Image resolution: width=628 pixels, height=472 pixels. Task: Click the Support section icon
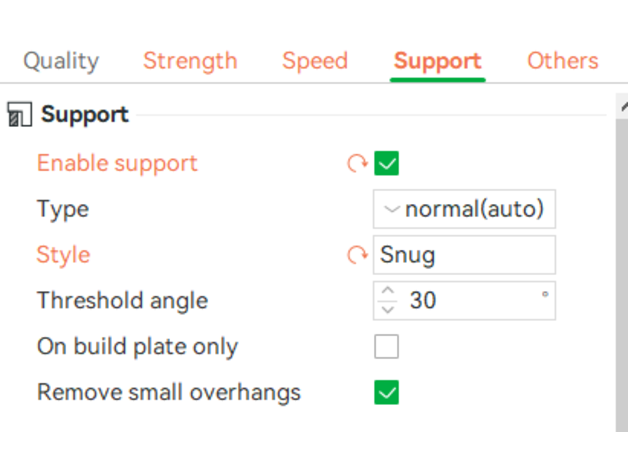coord(18,116)
